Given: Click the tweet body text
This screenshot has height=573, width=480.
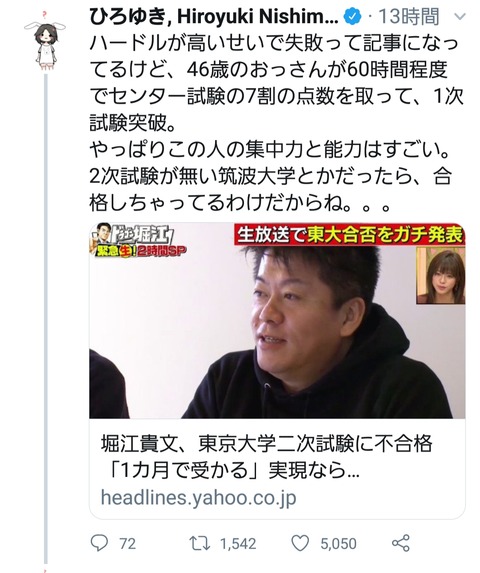Looking at the screenshot, I should [277, 123].
